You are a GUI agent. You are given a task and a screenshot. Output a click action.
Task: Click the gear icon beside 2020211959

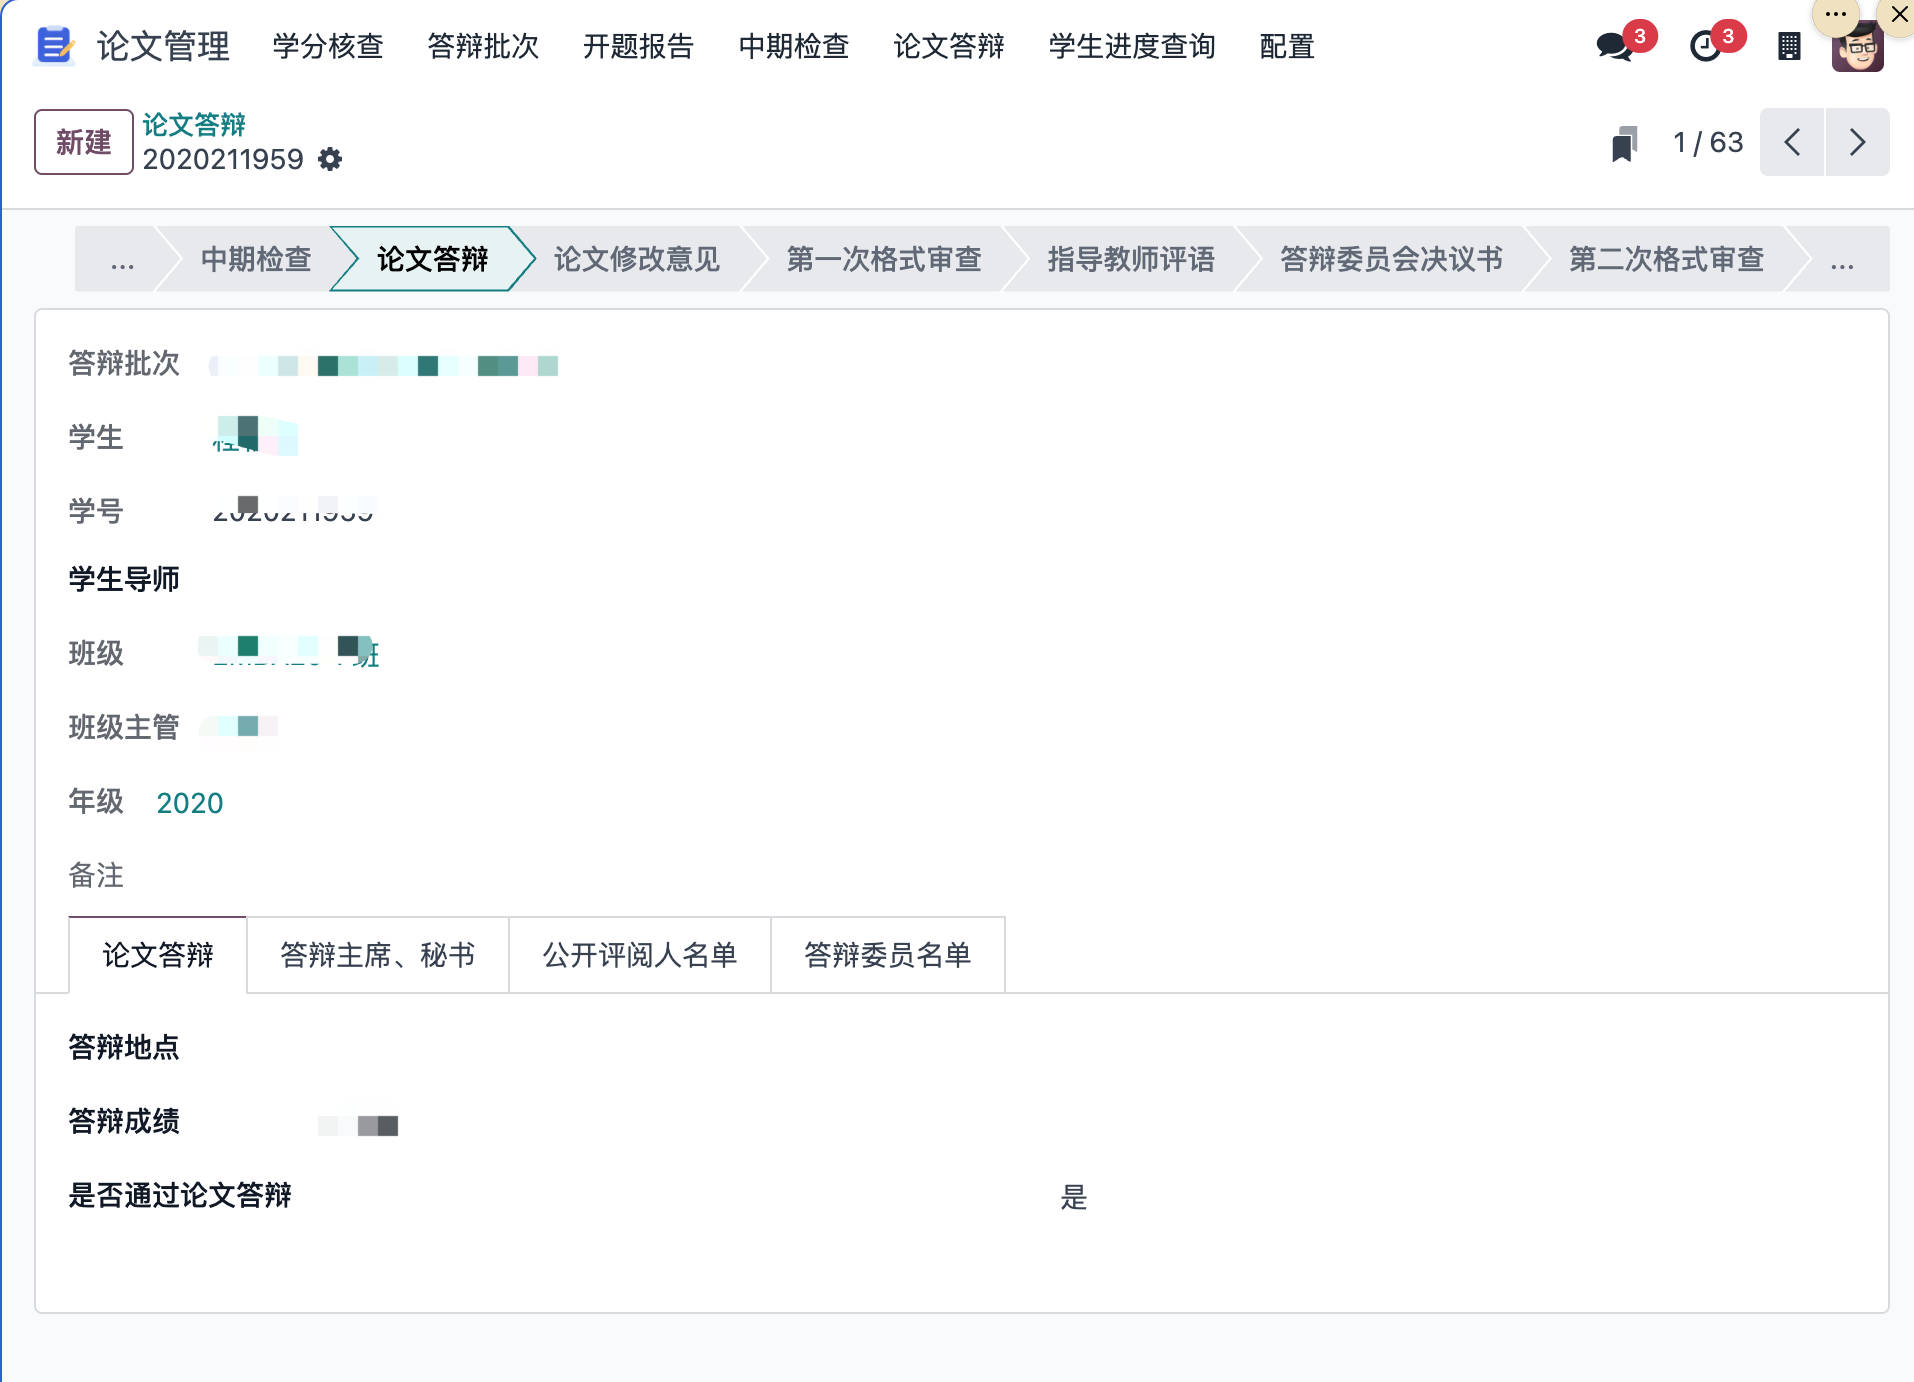point(330,160)
